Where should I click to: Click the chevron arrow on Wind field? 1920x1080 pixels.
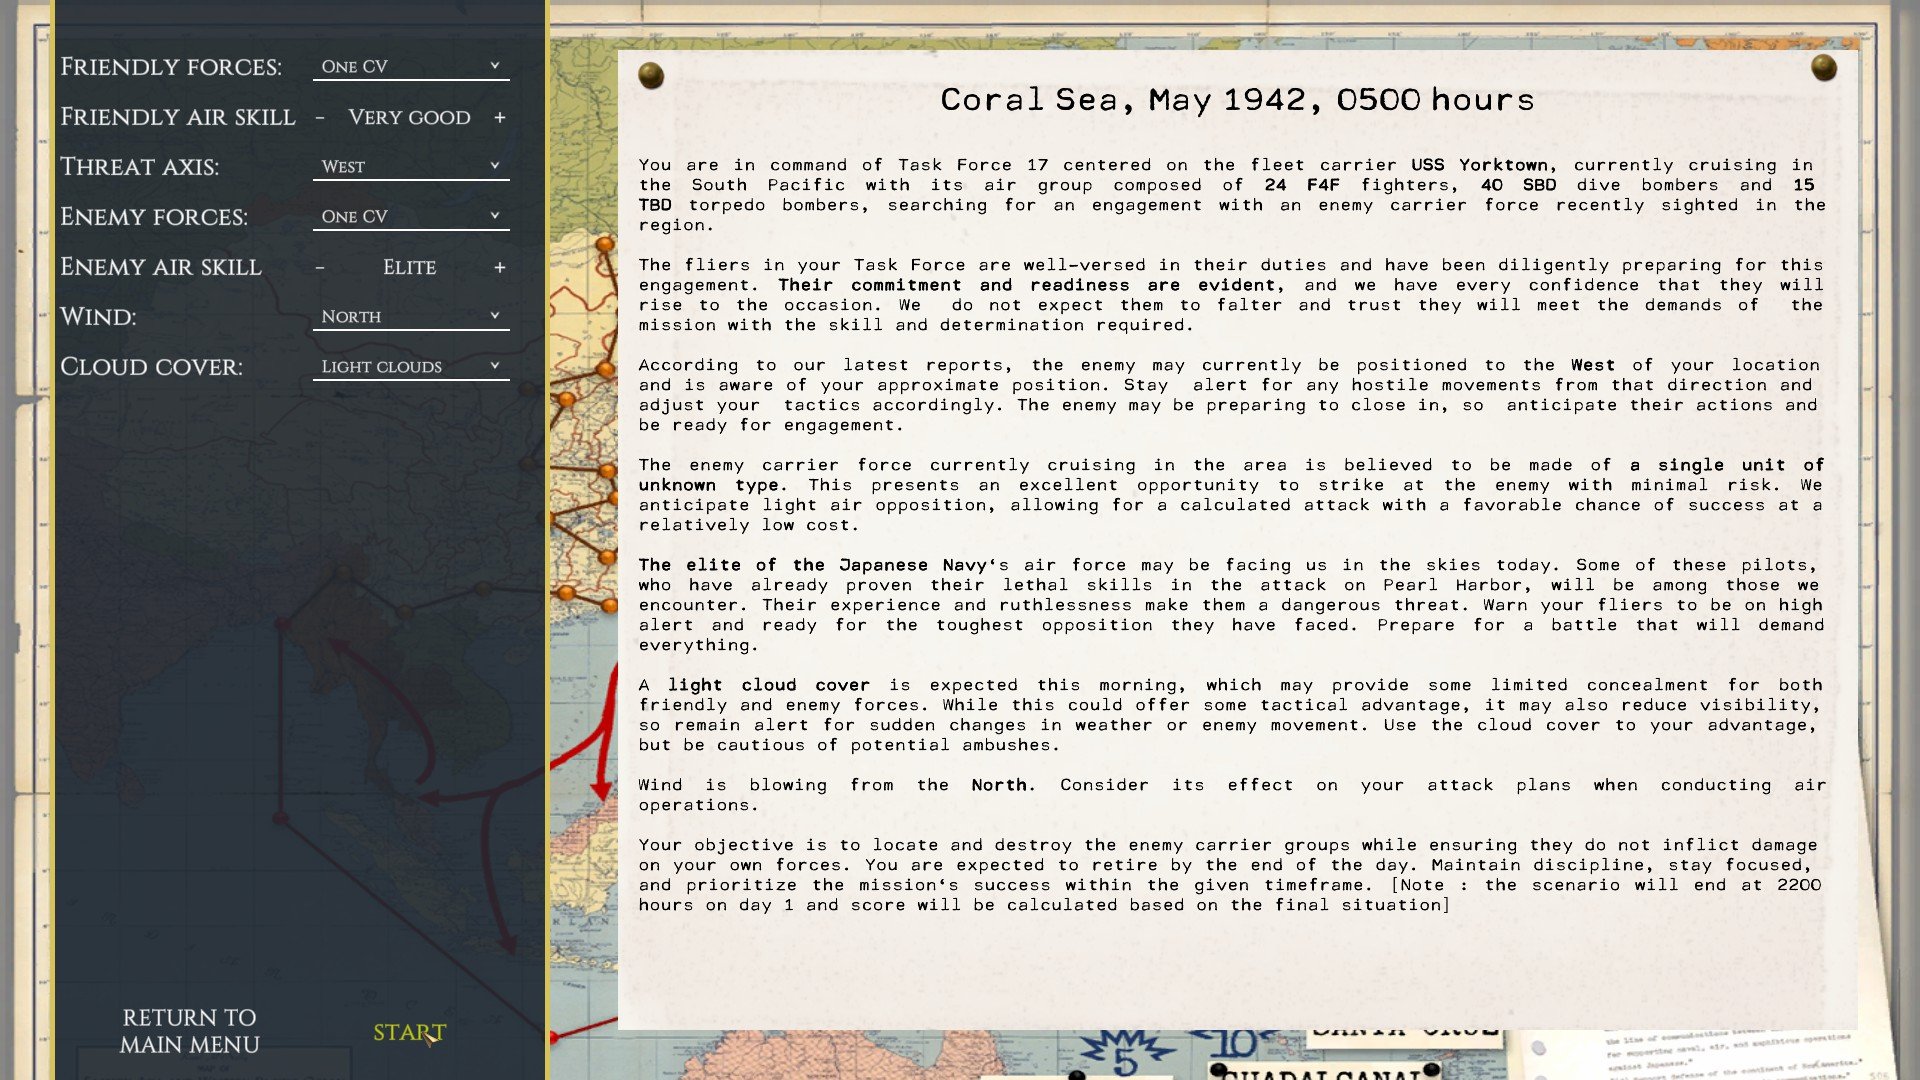pos(494,316)
